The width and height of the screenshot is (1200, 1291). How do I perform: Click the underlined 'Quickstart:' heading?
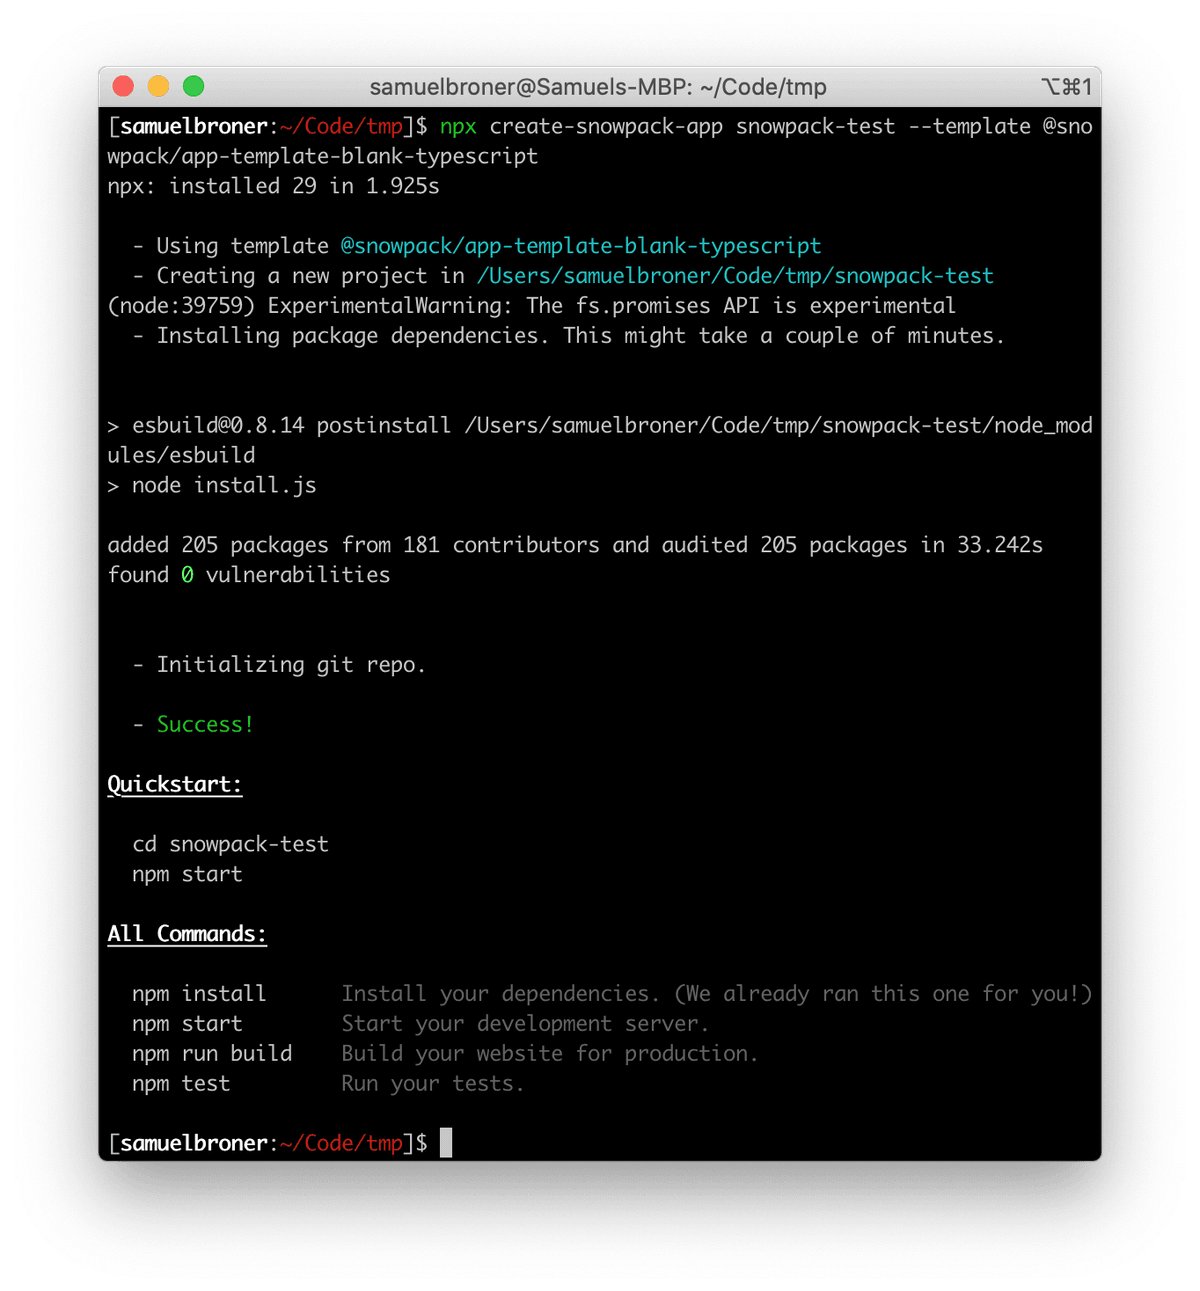(x=175, y=784)
